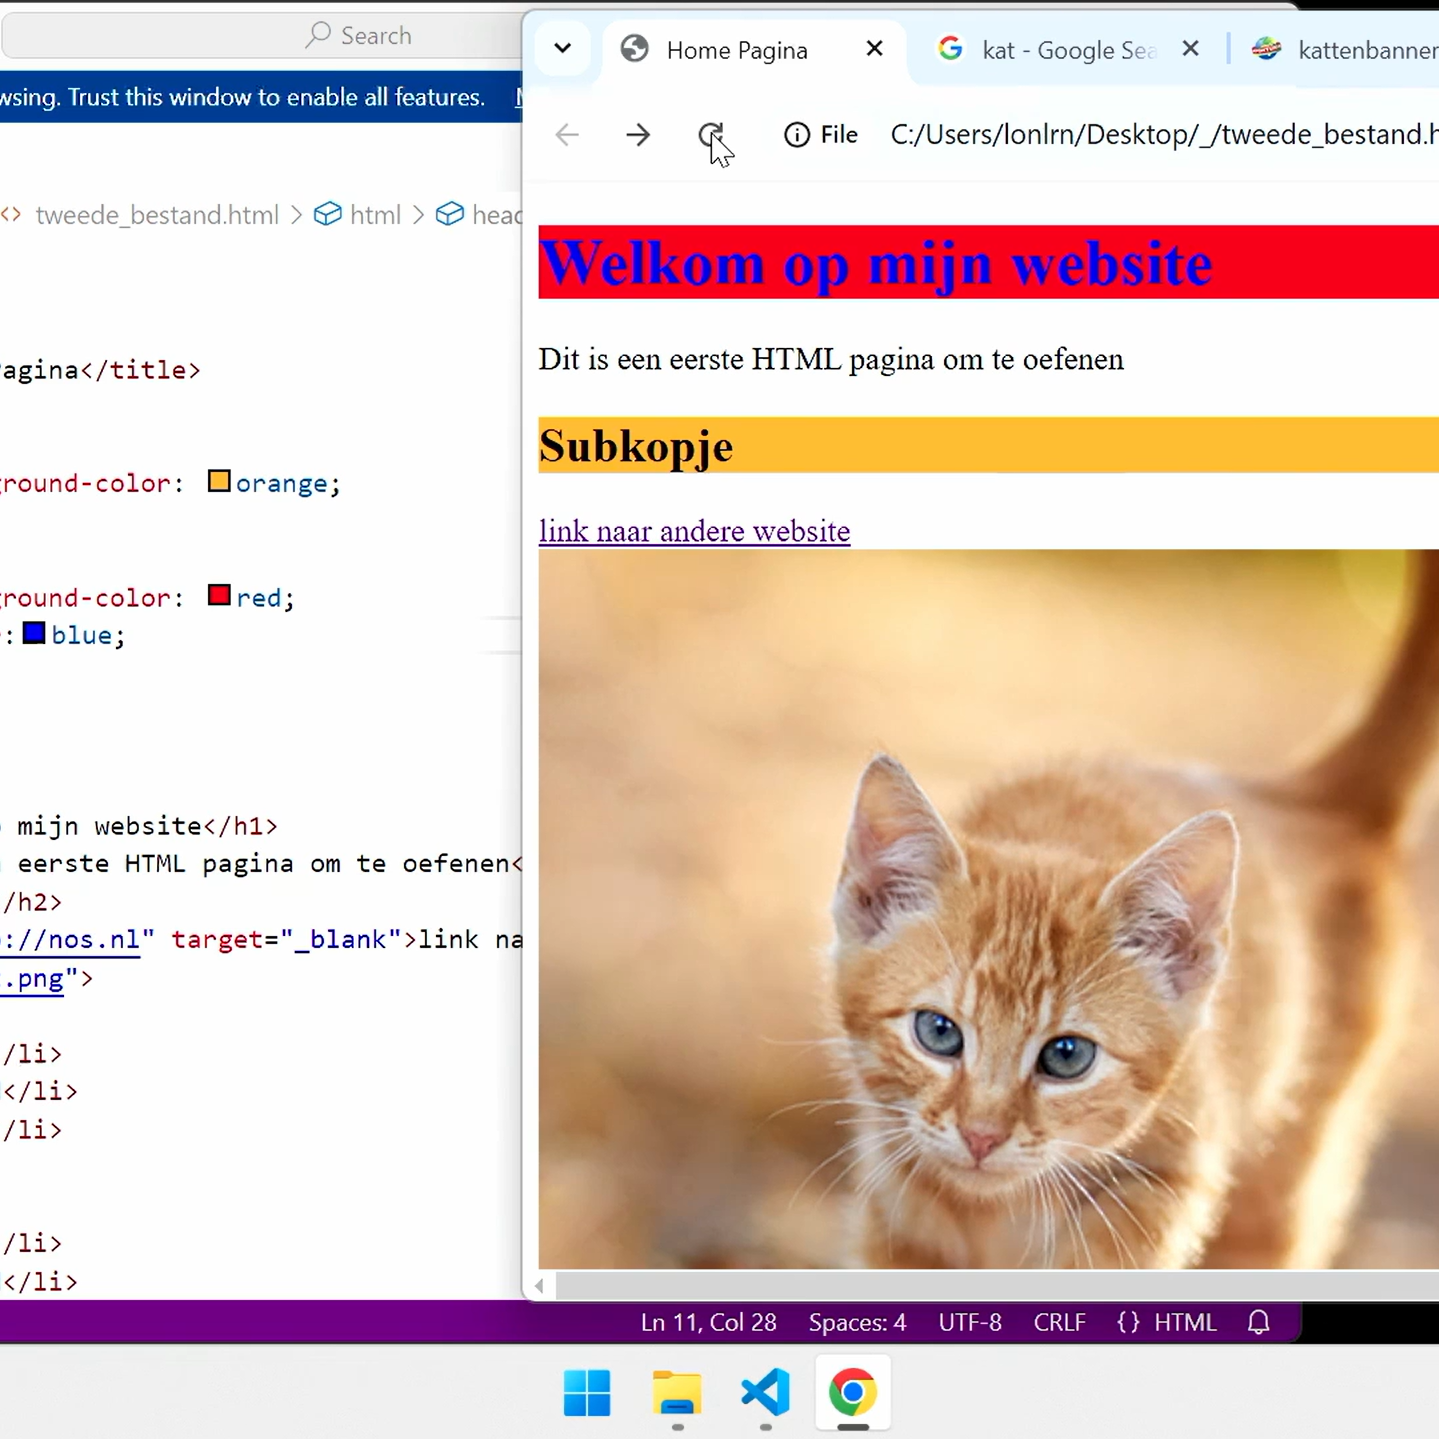The height and width of the screenshot is (1439, 1439).
Task: Close the Home Pagina tab
Action: point(874,49)
